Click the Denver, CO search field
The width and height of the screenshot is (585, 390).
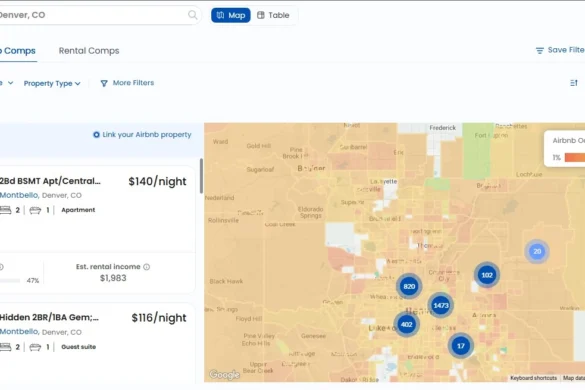point(100,15)
